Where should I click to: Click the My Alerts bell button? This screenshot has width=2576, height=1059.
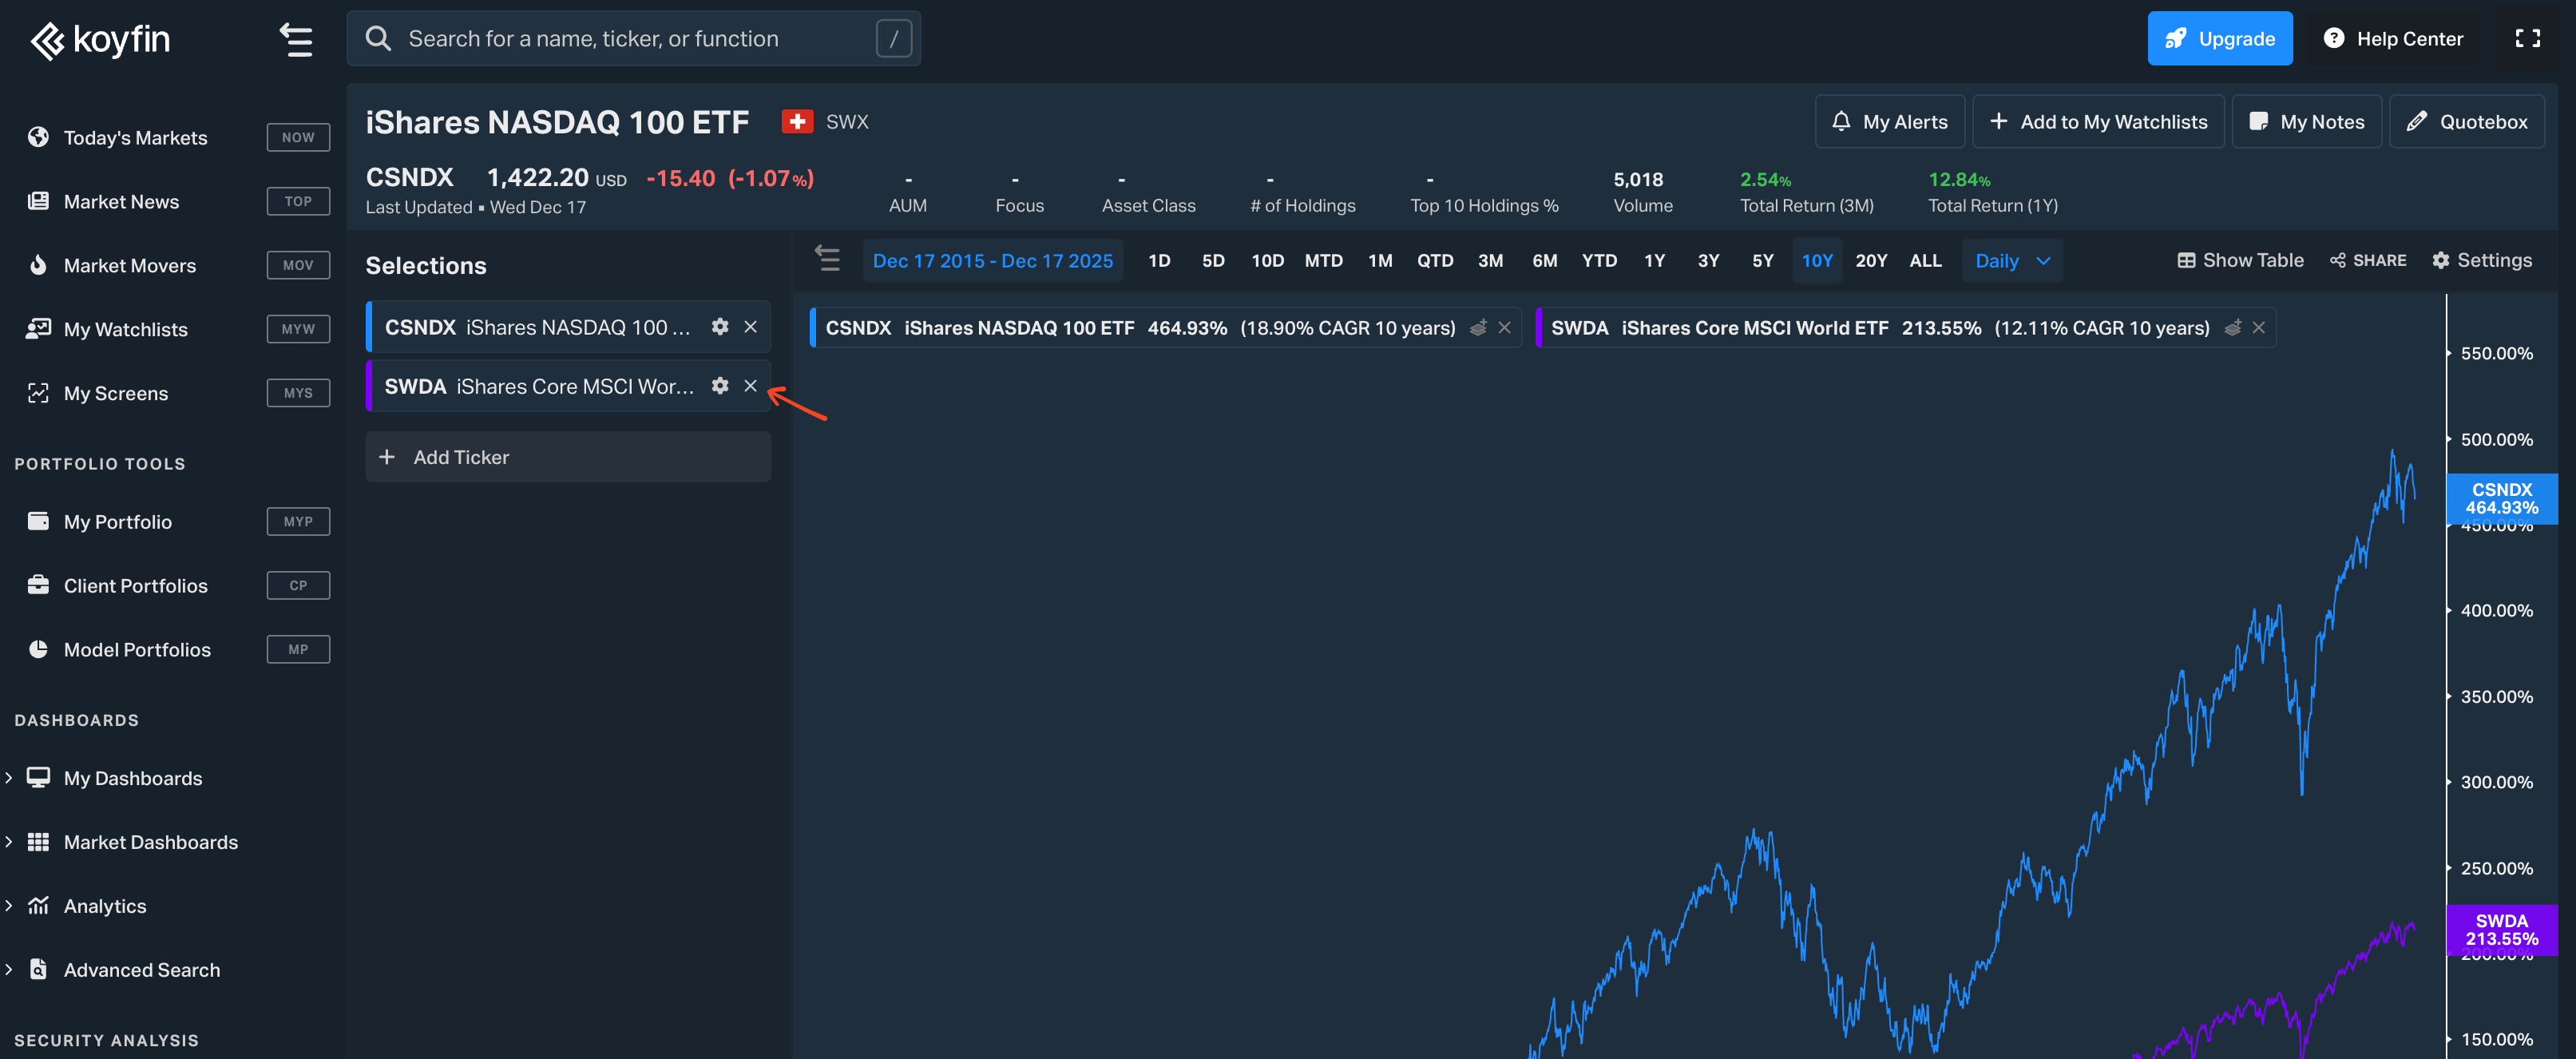coord(1889,122)
